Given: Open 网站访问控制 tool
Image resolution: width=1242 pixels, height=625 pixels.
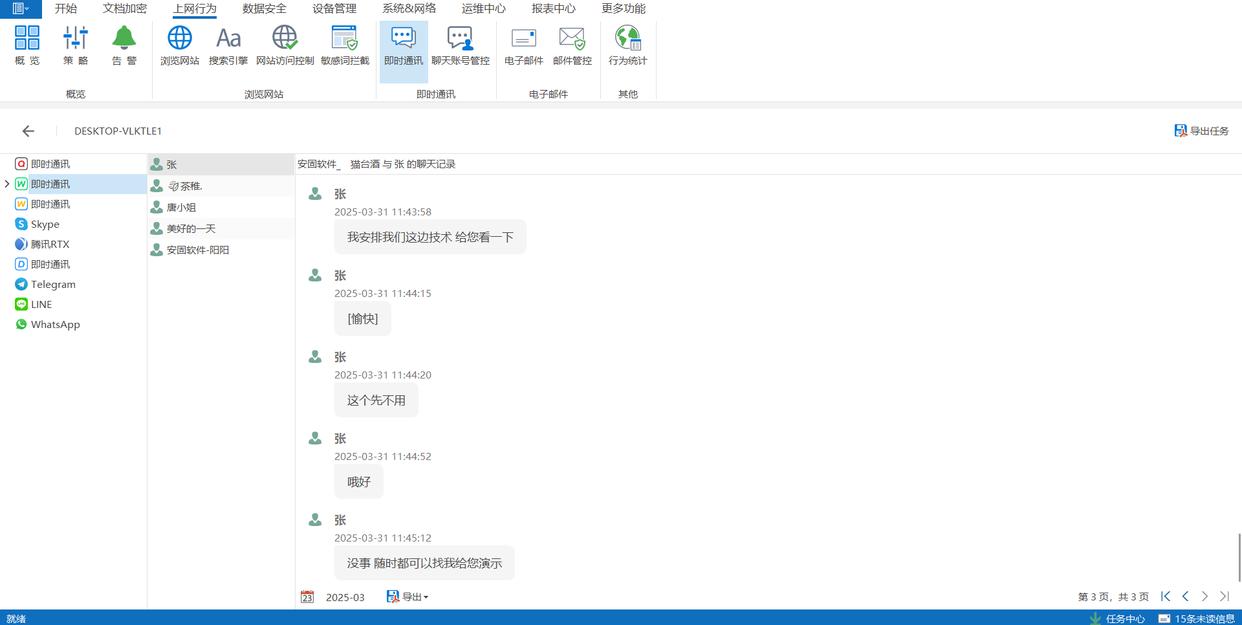Looking at the screenshot, I should (x=285, y=46).
